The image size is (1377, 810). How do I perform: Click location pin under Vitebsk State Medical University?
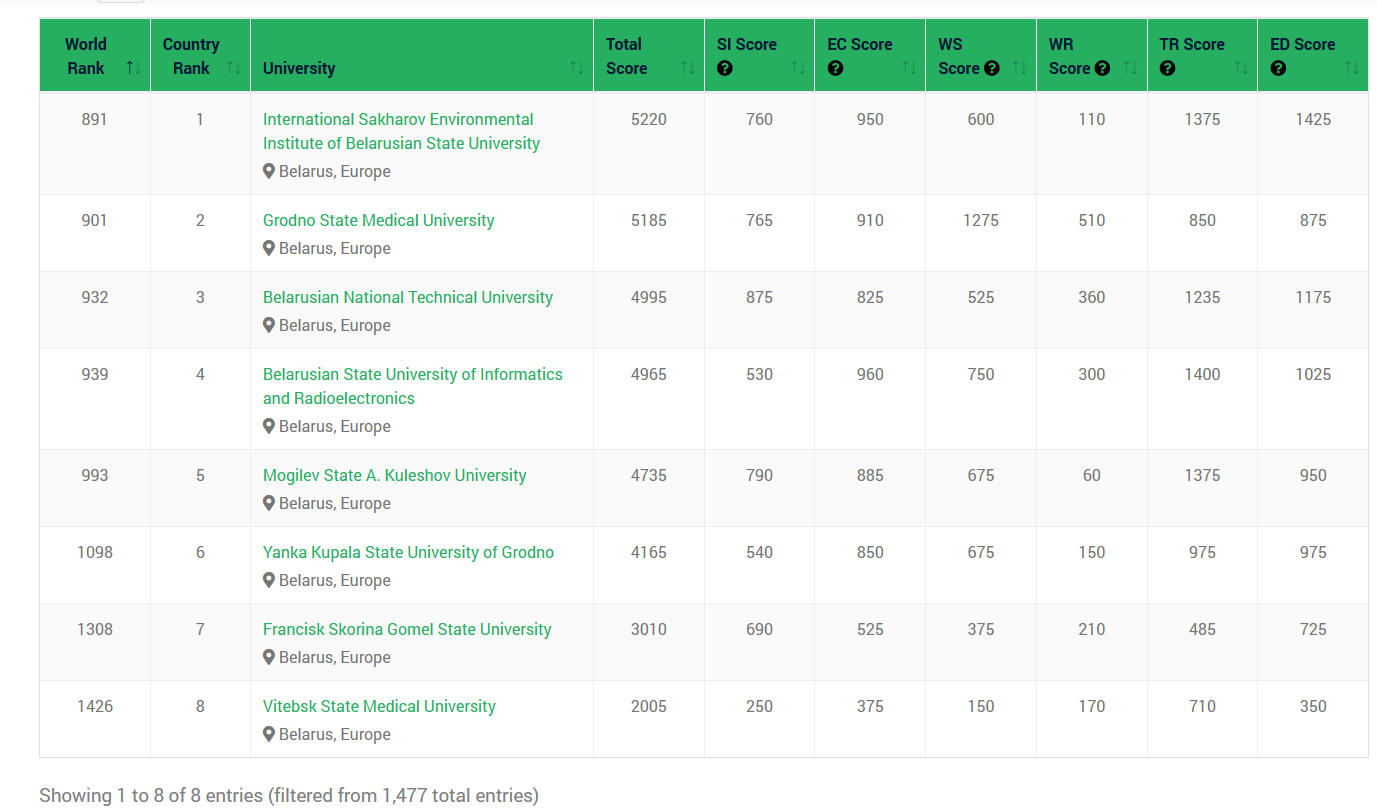pos(269,734)
